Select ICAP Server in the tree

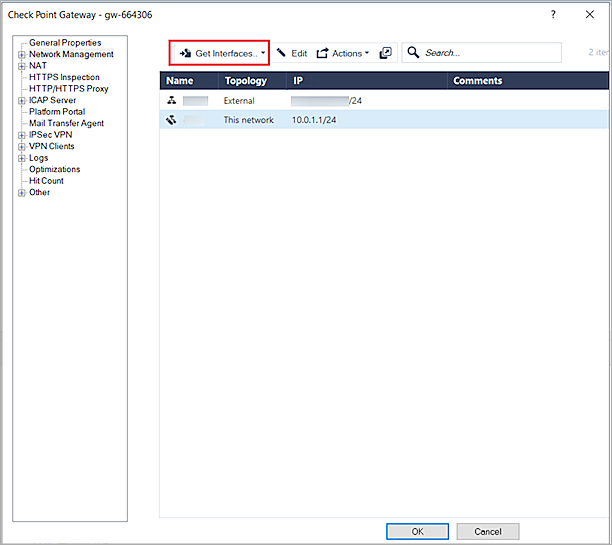52,100
